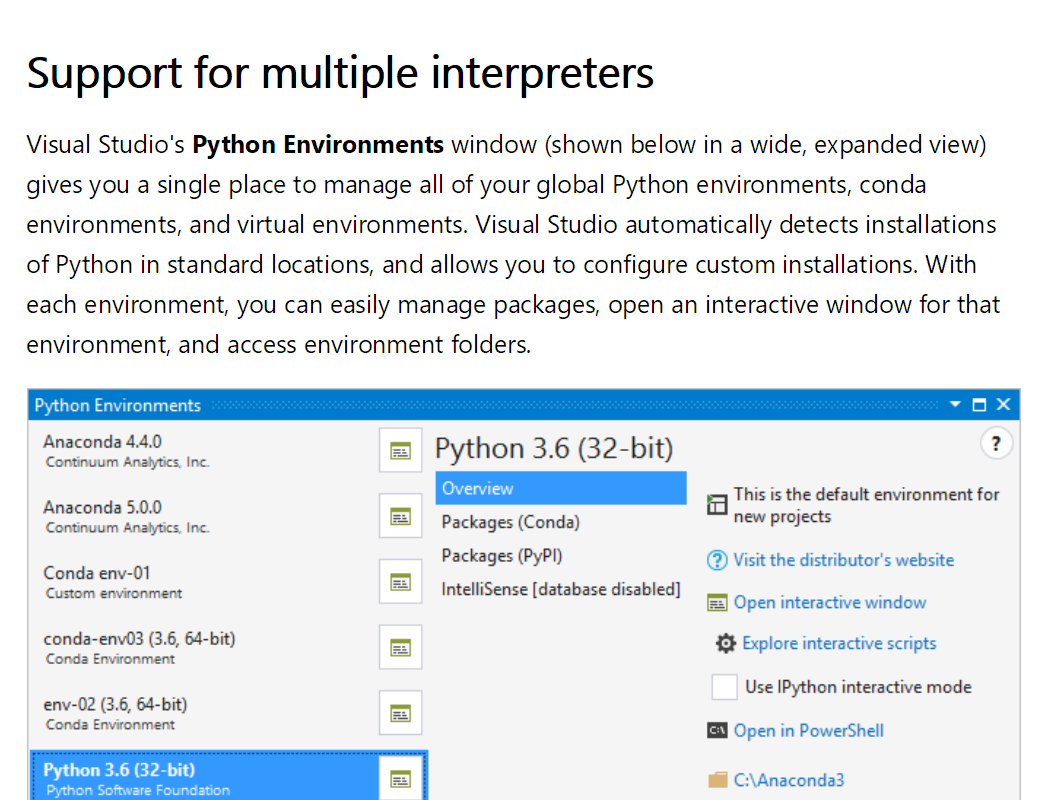This screenshot has height=800, width=1042.
Task: Switch to Packages (PyPI) view
Action: tap(509, 556)
